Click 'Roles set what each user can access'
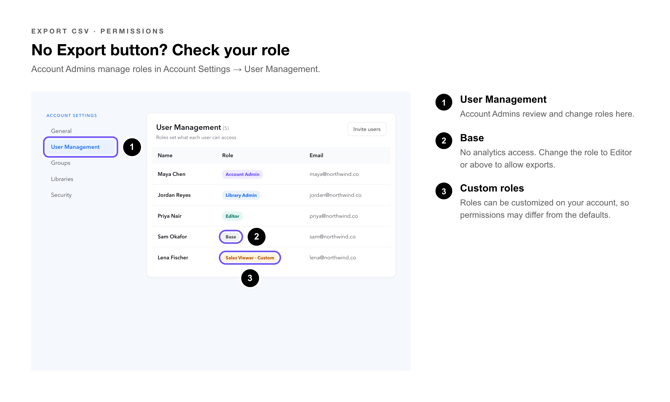The image size is (670, 402). (196, 138)
